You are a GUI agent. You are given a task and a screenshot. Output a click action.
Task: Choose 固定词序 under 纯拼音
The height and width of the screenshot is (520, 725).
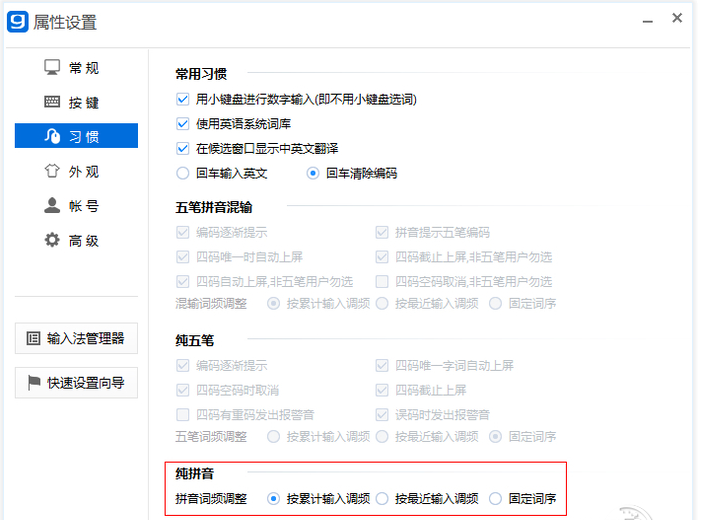tap(495, 499)
